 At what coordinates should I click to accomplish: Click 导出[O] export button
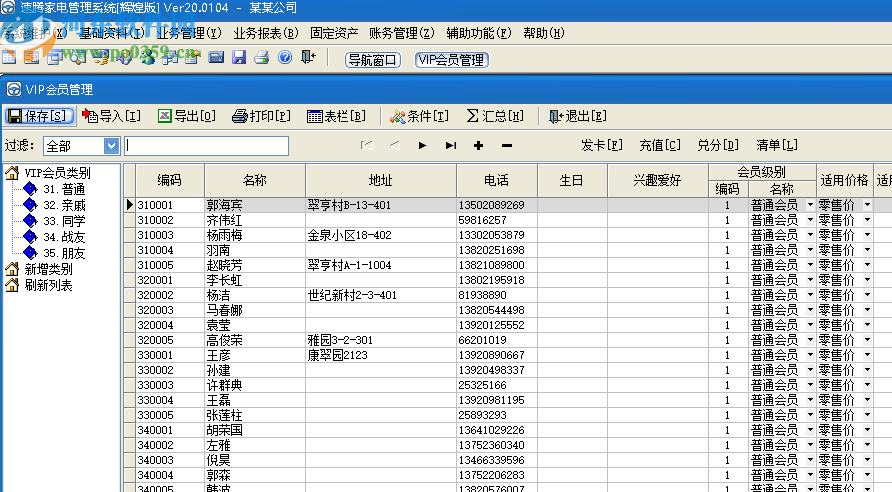pyautogui.click(x=187, y=116)
